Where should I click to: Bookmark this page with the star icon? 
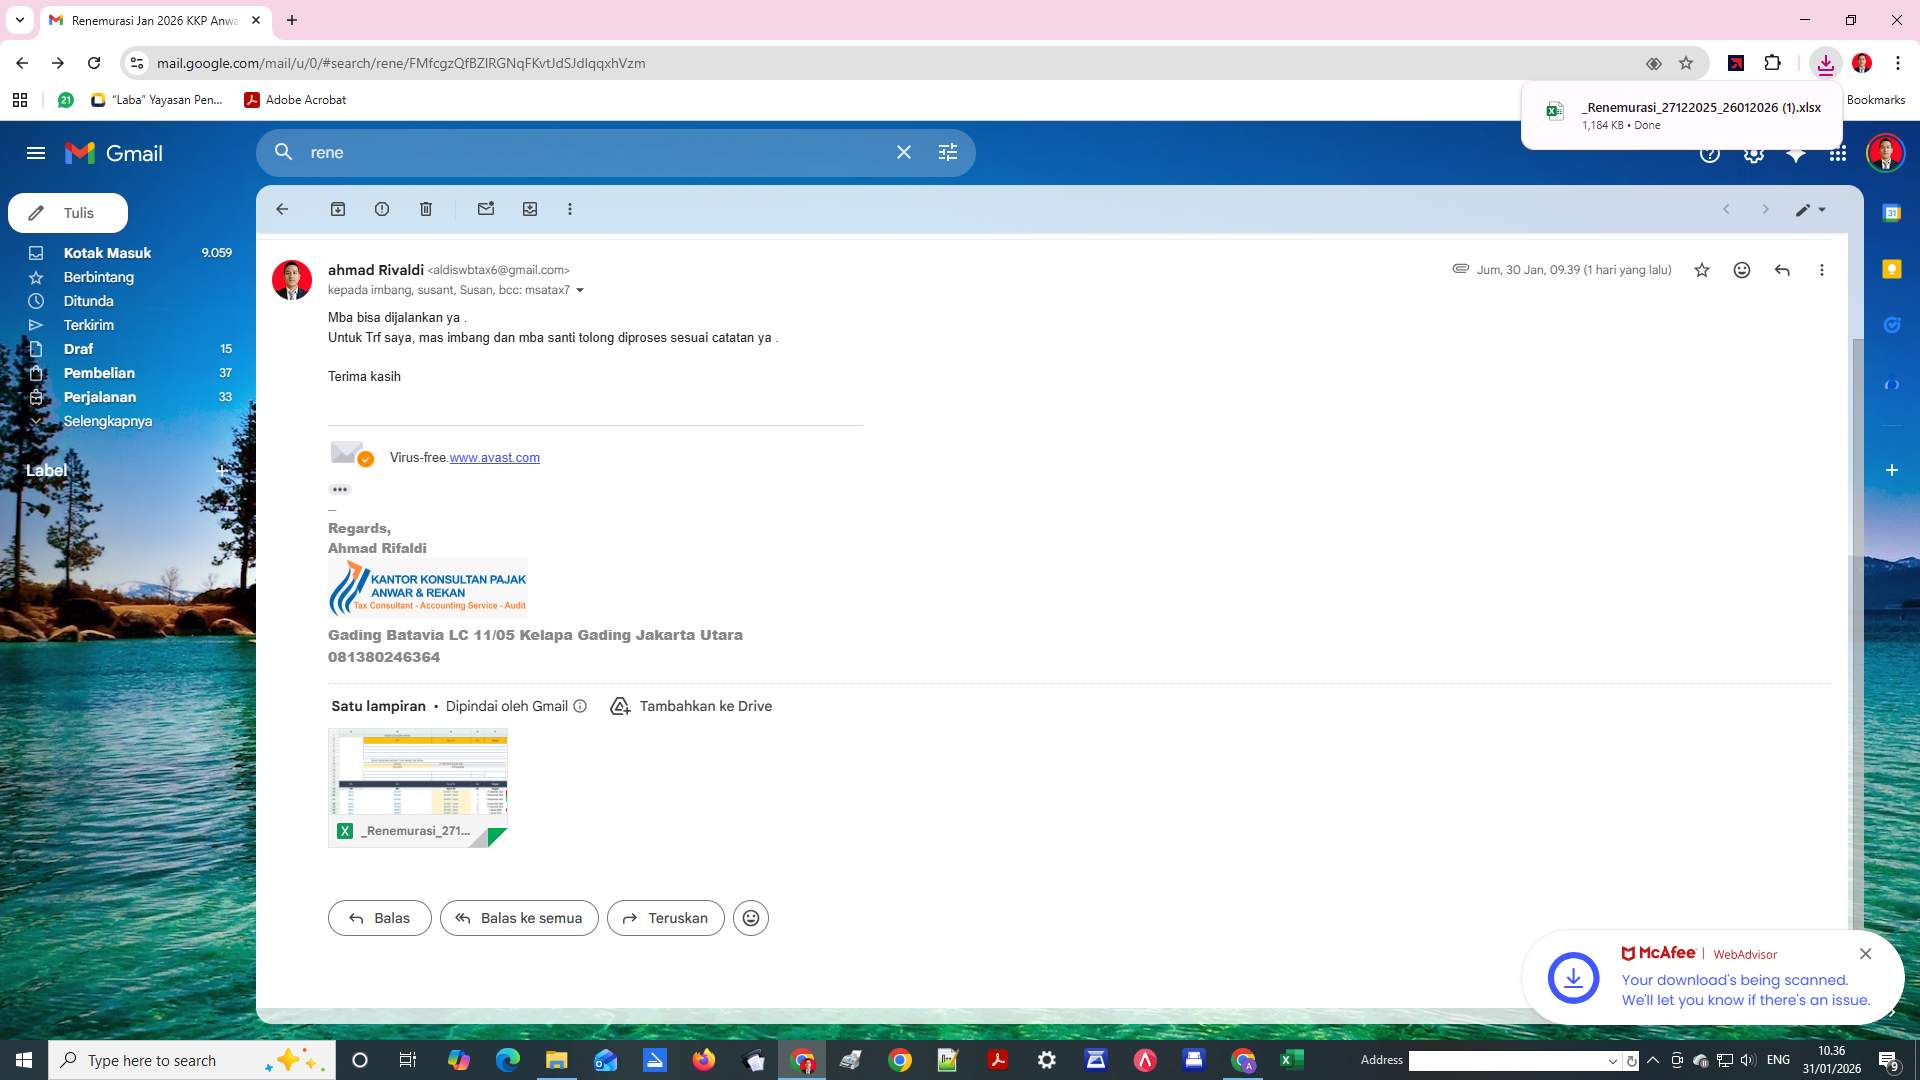[x=1686, y=63]
